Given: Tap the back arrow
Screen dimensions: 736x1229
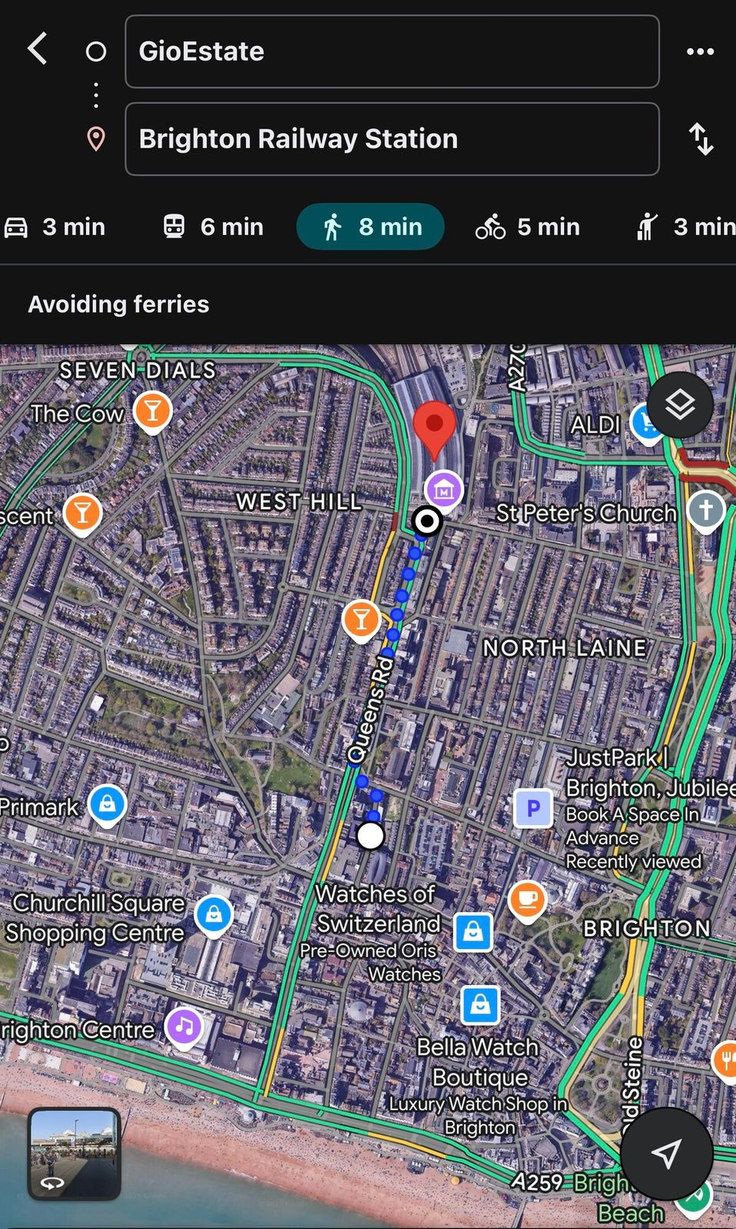Looking at the screenshot, I should click(x=37, y=49).
